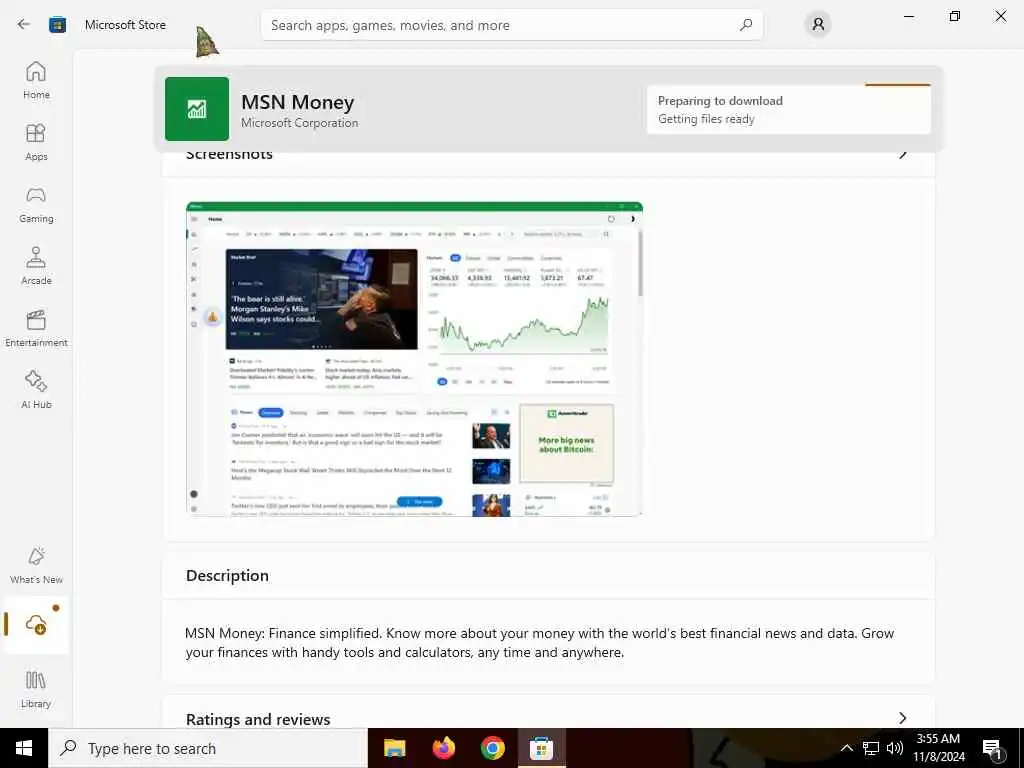1024x768 pixels.
Task: Open the MSN Money screenshot thumbnail
Action: 414,359
